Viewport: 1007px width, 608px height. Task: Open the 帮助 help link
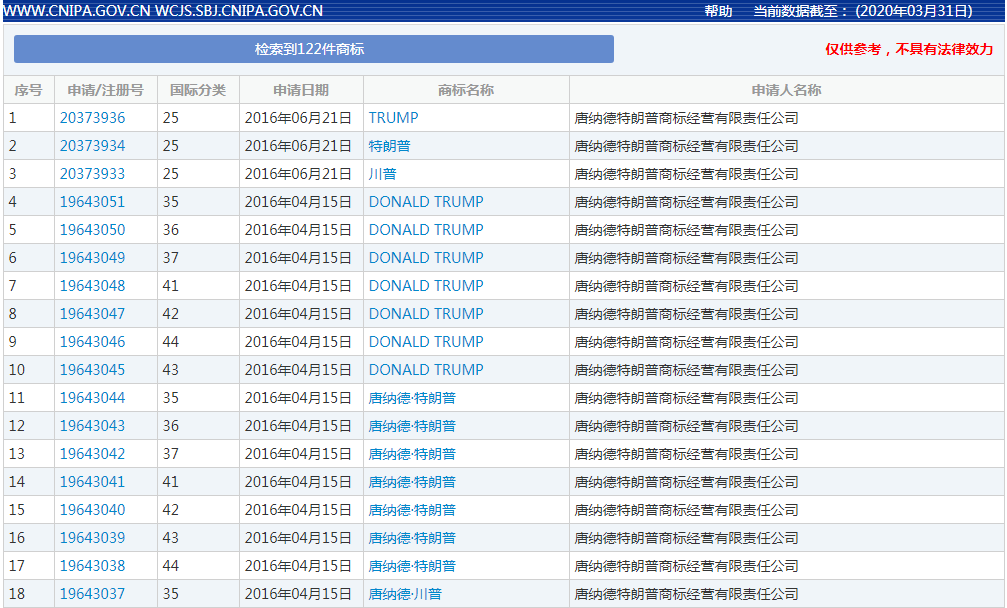pos(718,11)
